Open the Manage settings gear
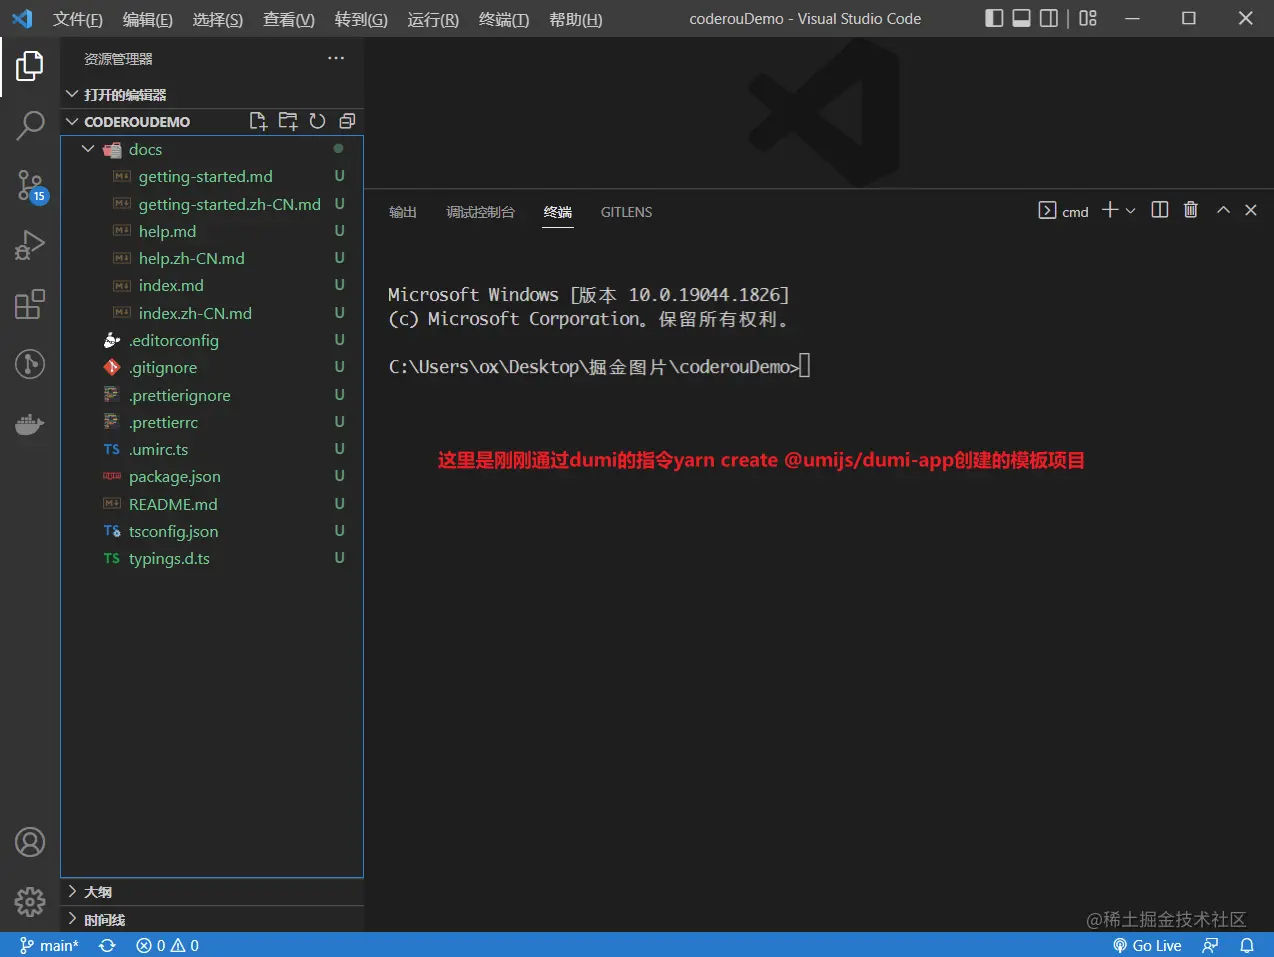Screen dimensions: 1274x957 click(30, 901)
